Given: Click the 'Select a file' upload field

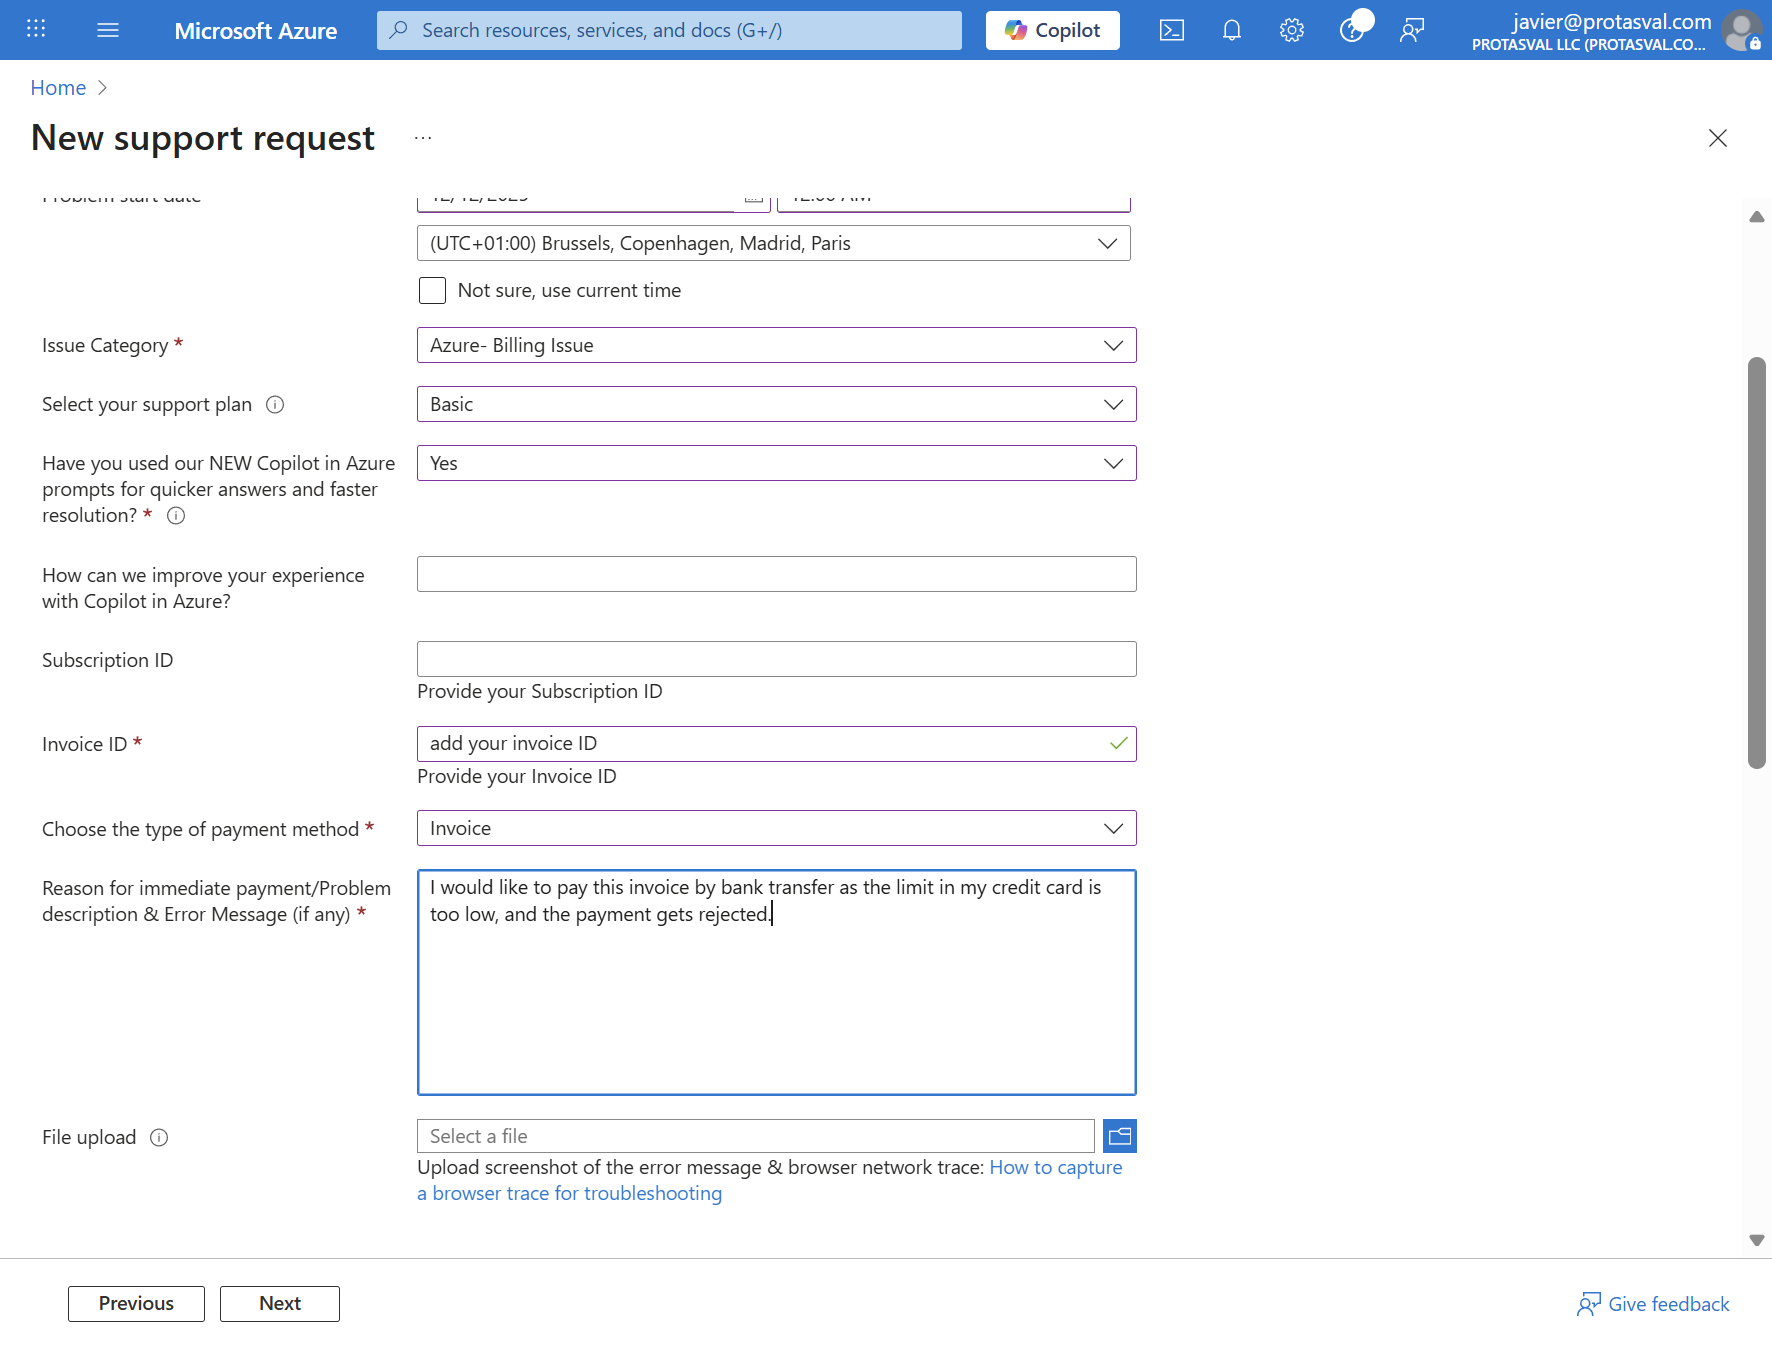Looking at the screenshot, I should pos(756,1136).
